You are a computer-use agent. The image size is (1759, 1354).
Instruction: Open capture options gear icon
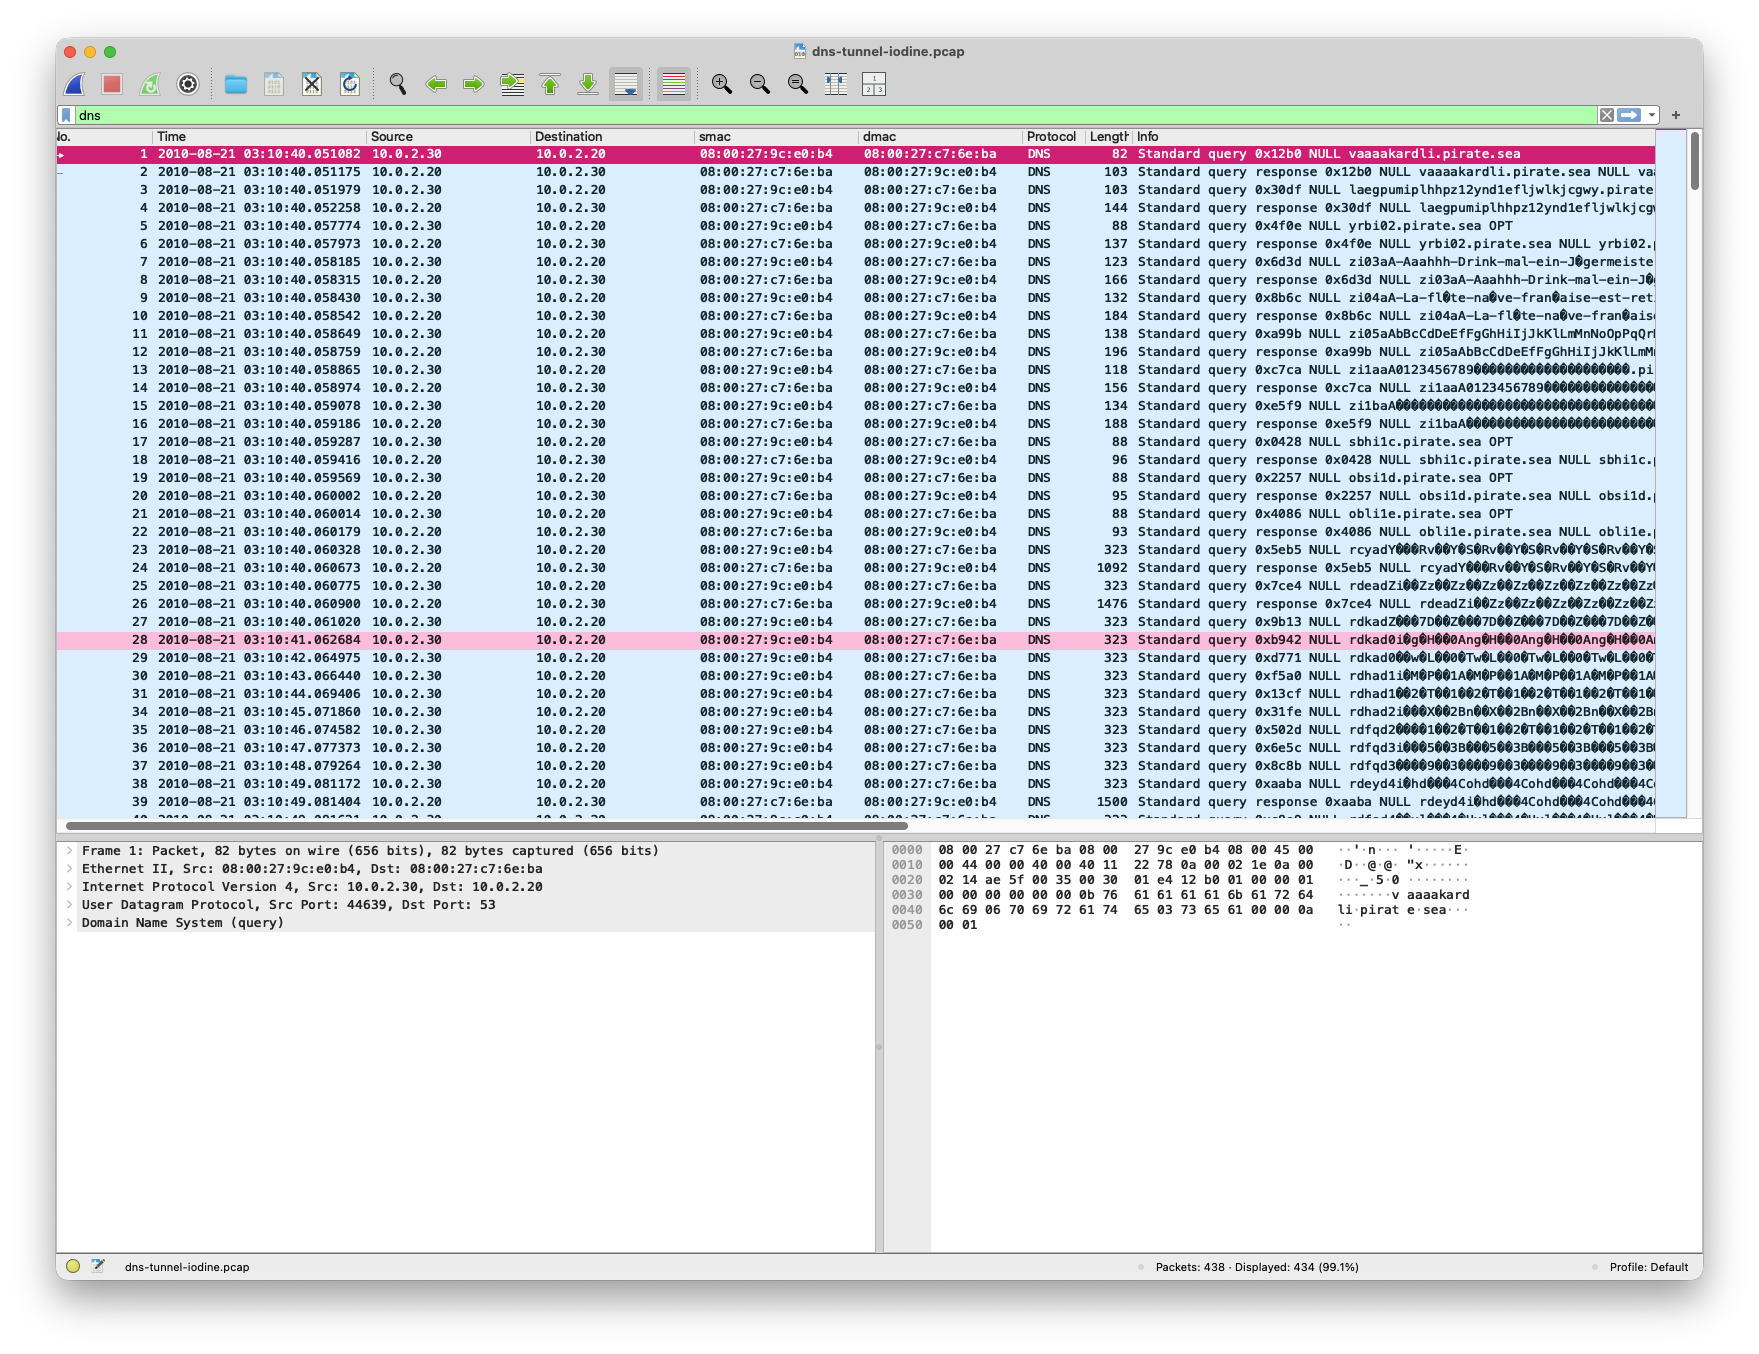click(x=188, y=84)
